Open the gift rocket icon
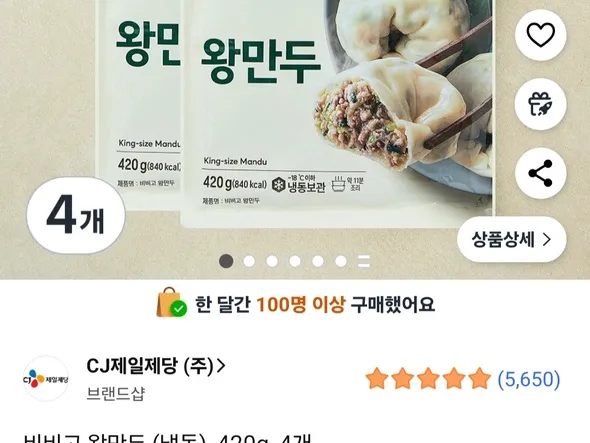Viewport: 590px width, 443px height. 540,104
